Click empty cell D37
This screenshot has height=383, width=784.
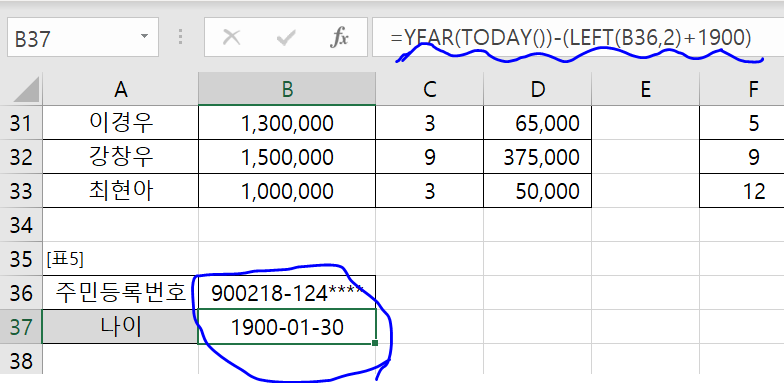(x=538, y=326)
